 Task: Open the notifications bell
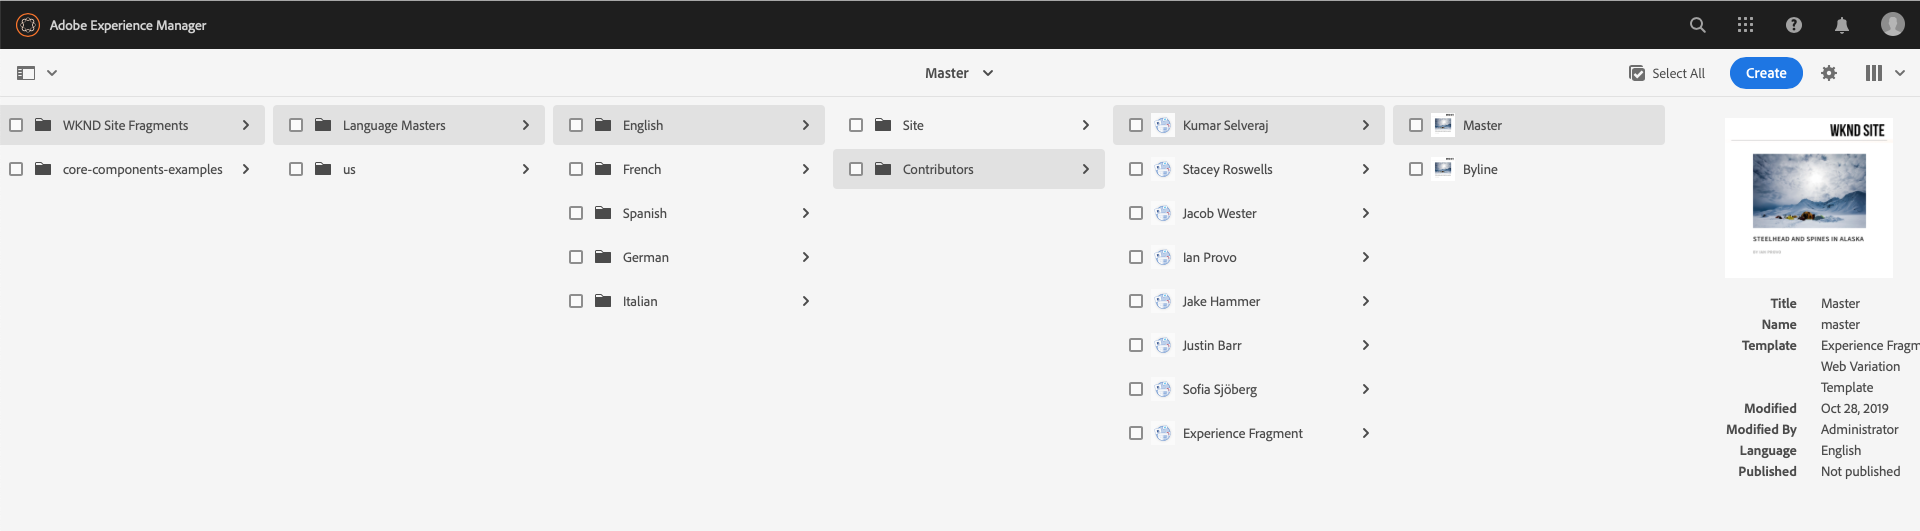click(1842, 25)
